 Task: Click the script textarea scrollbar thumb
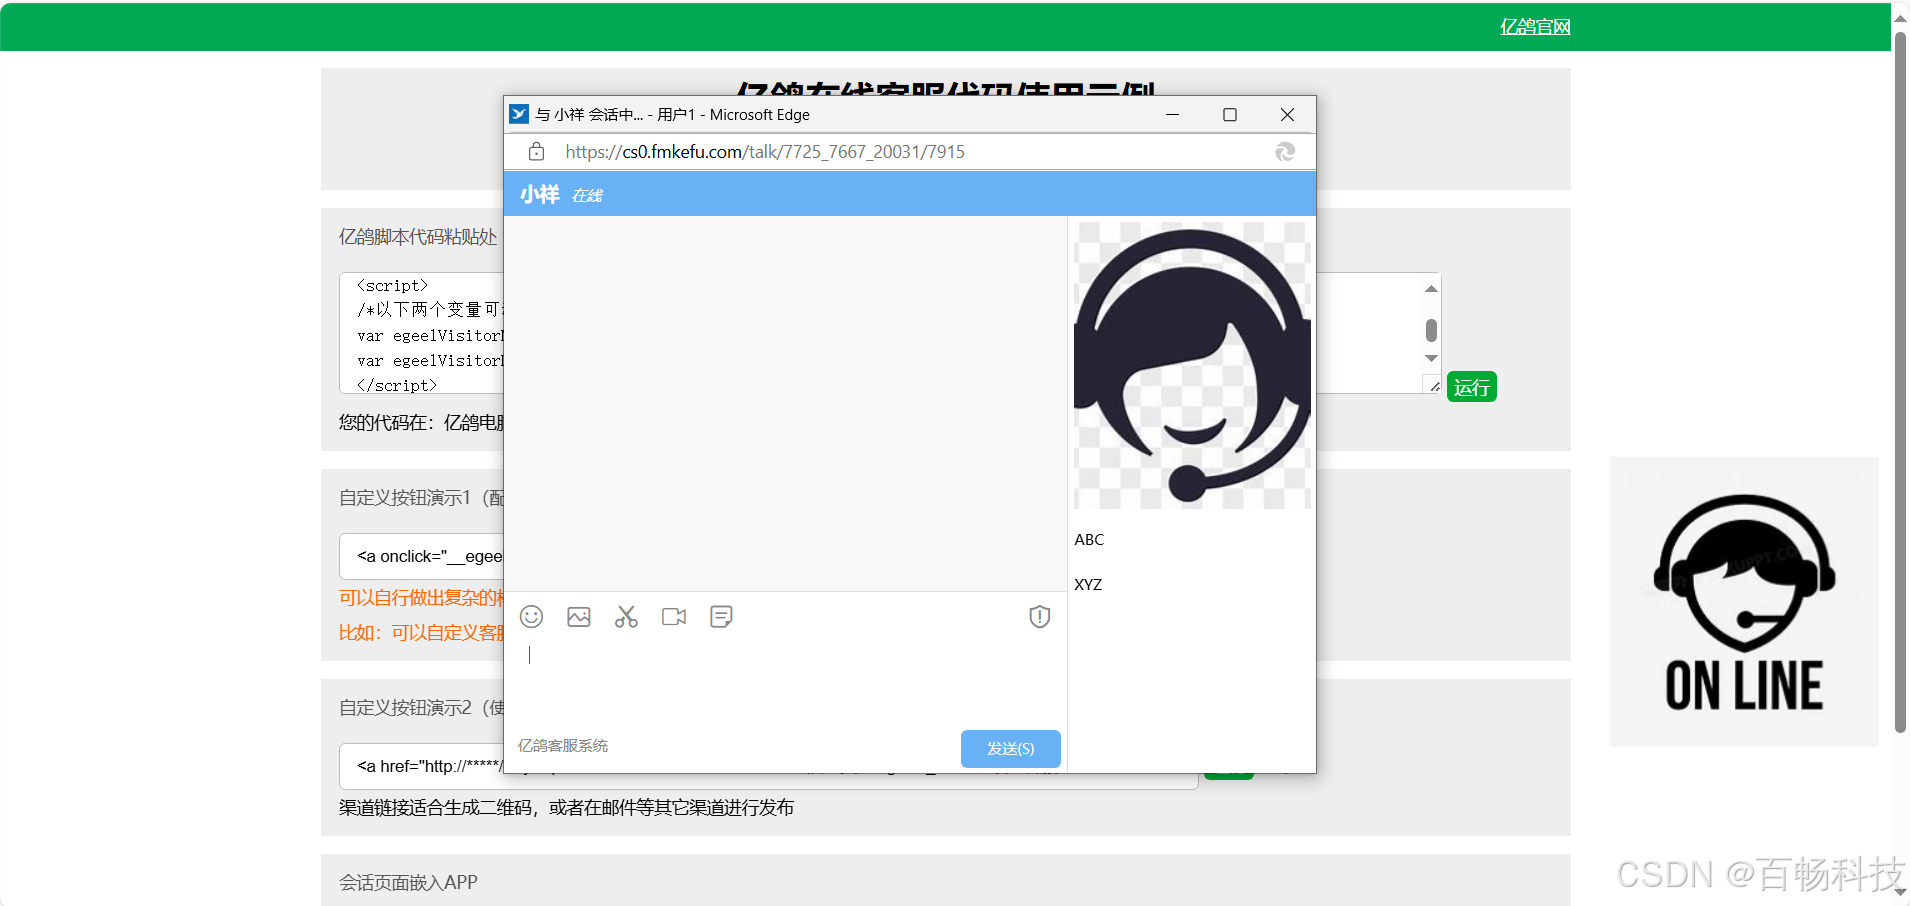tap(1431, 330)
